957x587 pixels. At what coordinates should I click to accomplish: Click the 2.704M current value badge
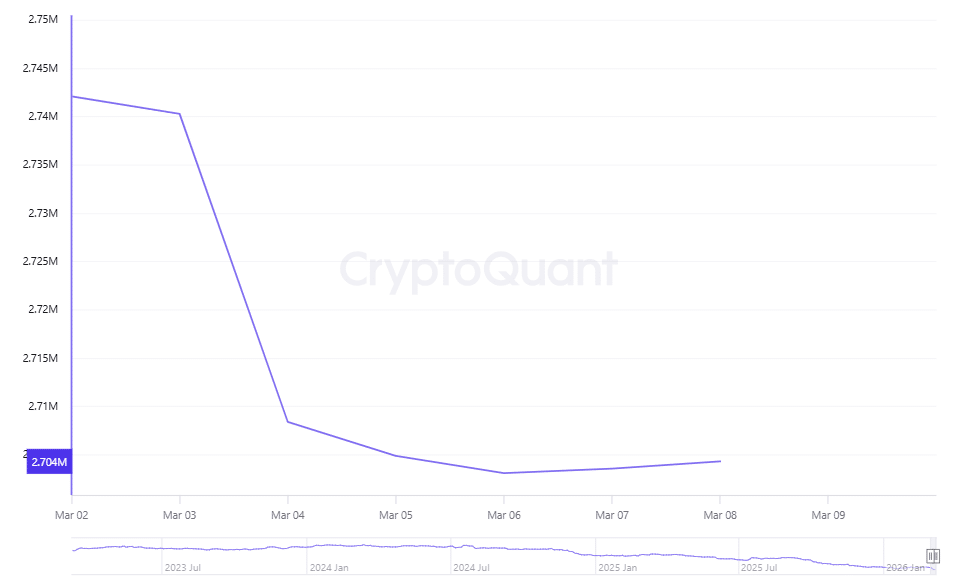(49, 462)
